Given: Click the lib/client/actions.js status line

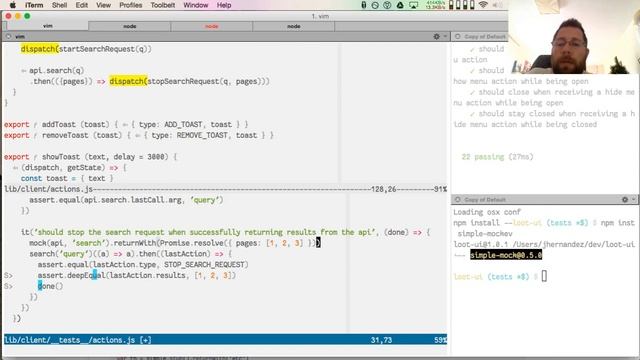Looking at the screenshot, I should click(225, 189).
